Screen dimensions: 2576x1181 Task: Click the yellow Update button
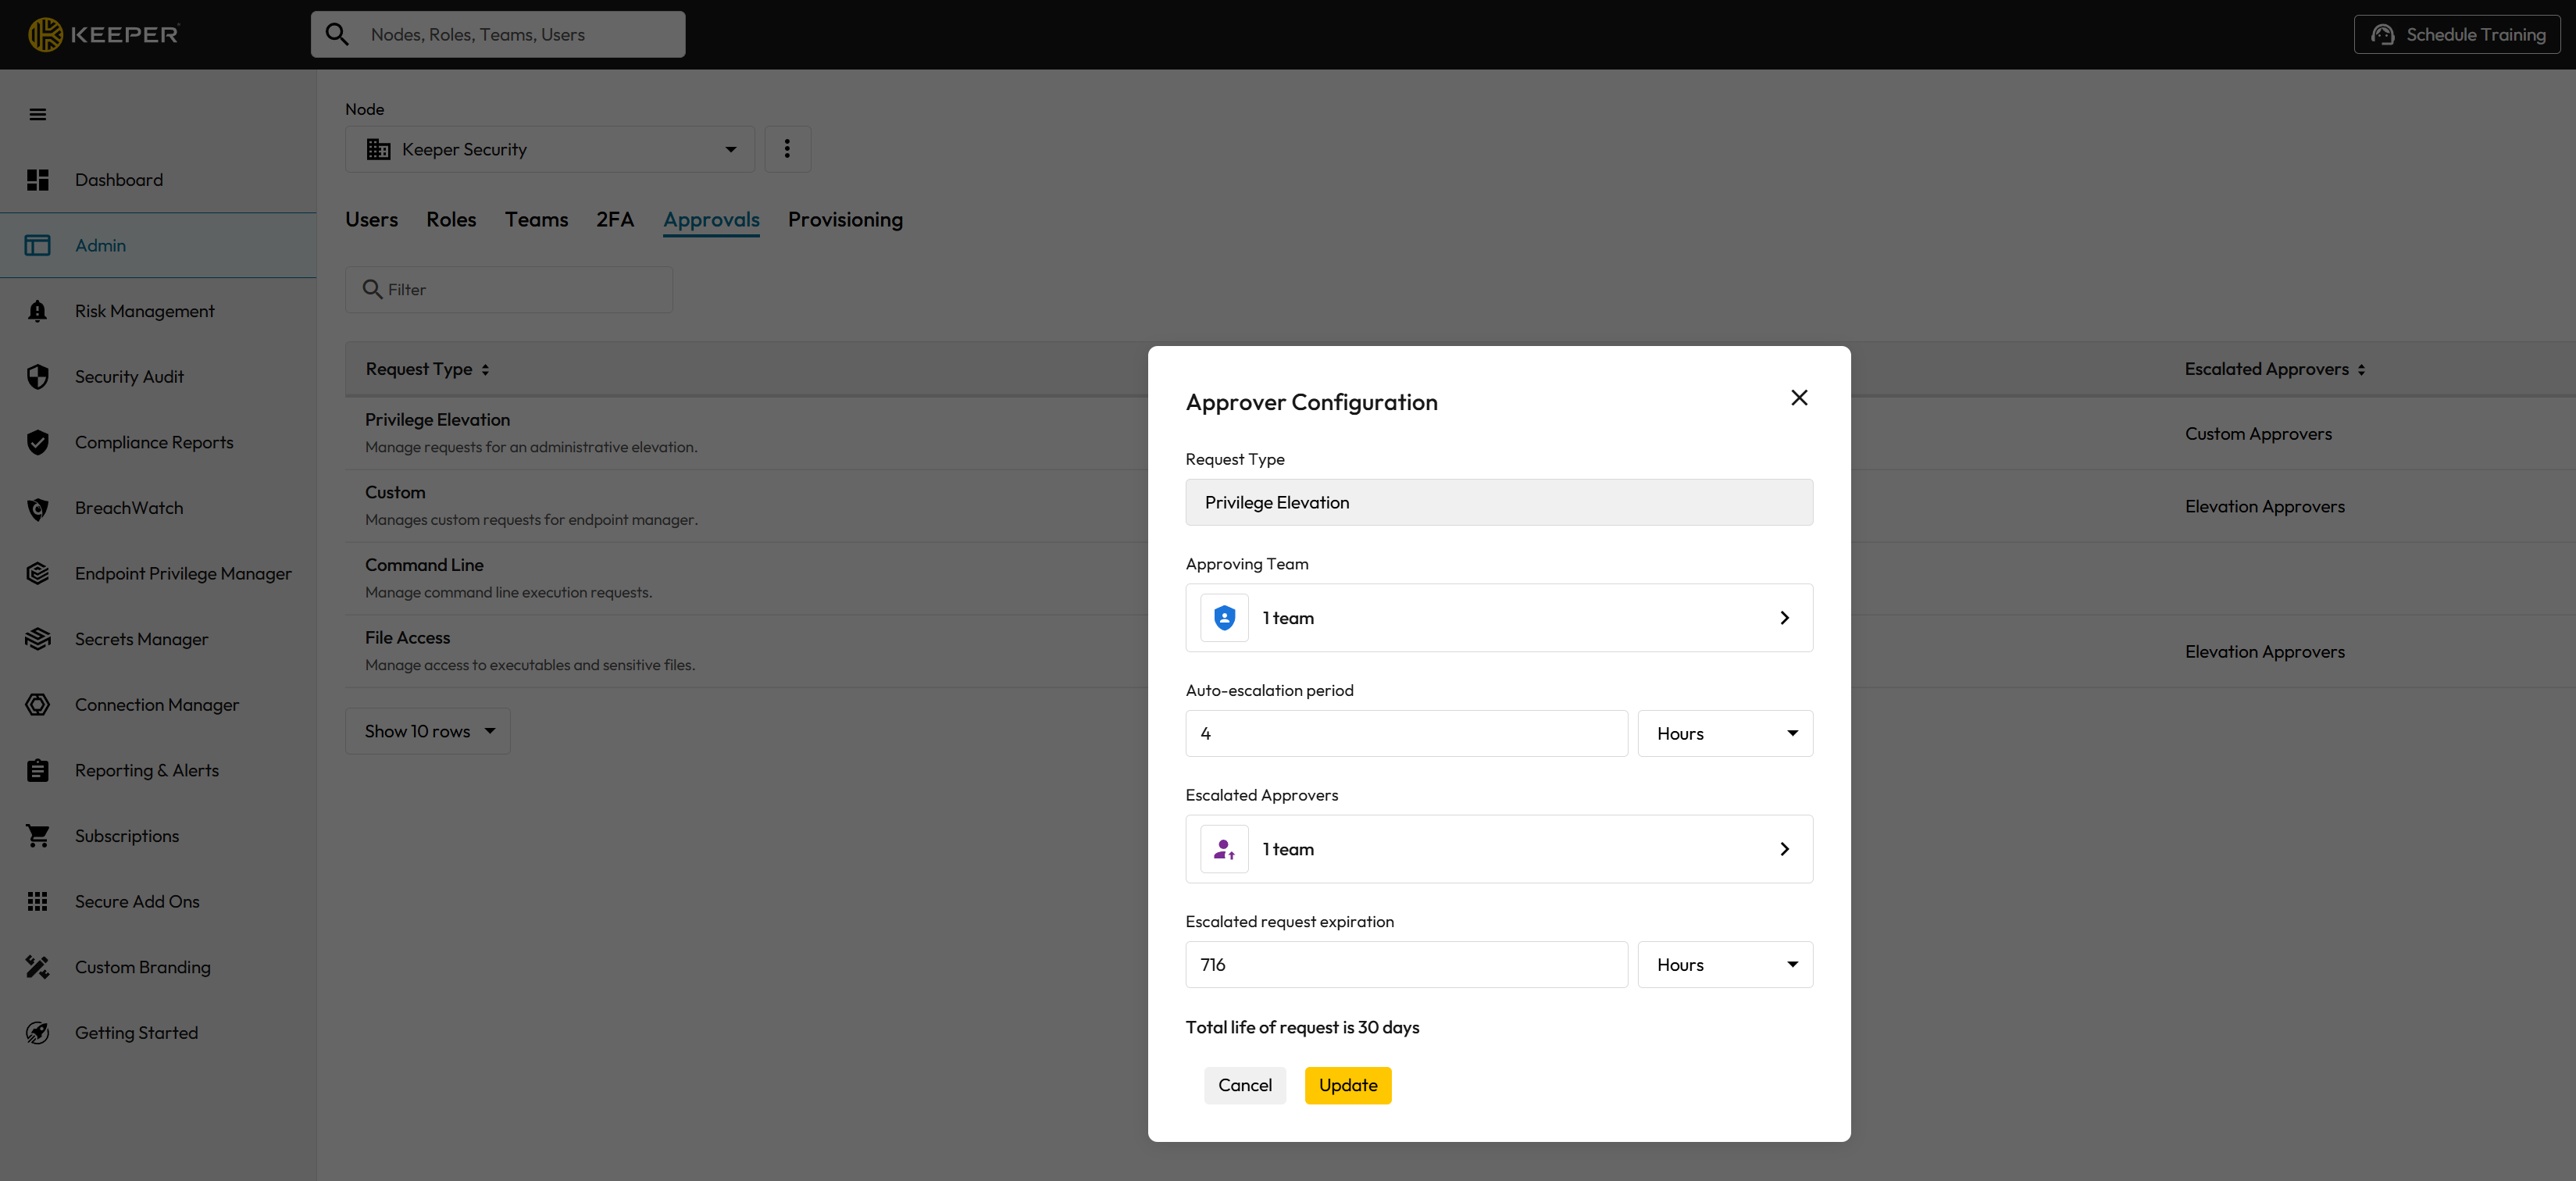(x=1347, y=1085)
